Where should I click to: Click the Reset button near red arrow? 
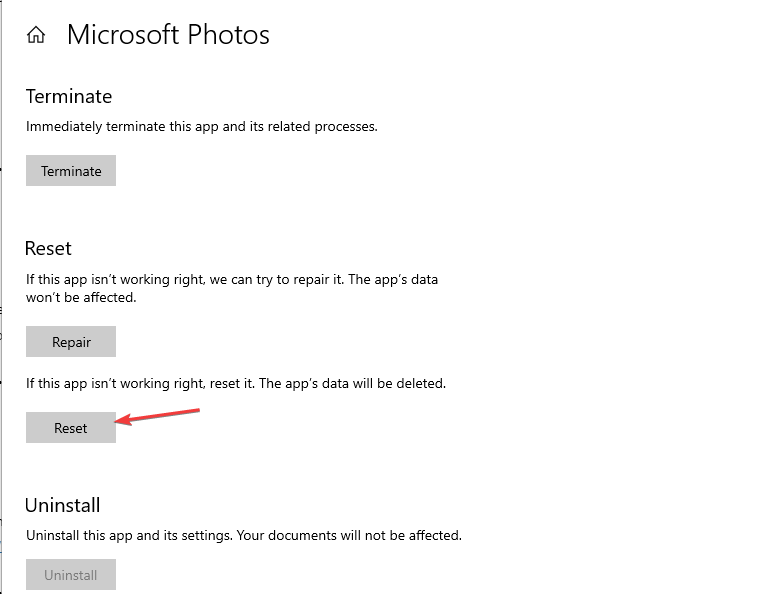[71, 428]
